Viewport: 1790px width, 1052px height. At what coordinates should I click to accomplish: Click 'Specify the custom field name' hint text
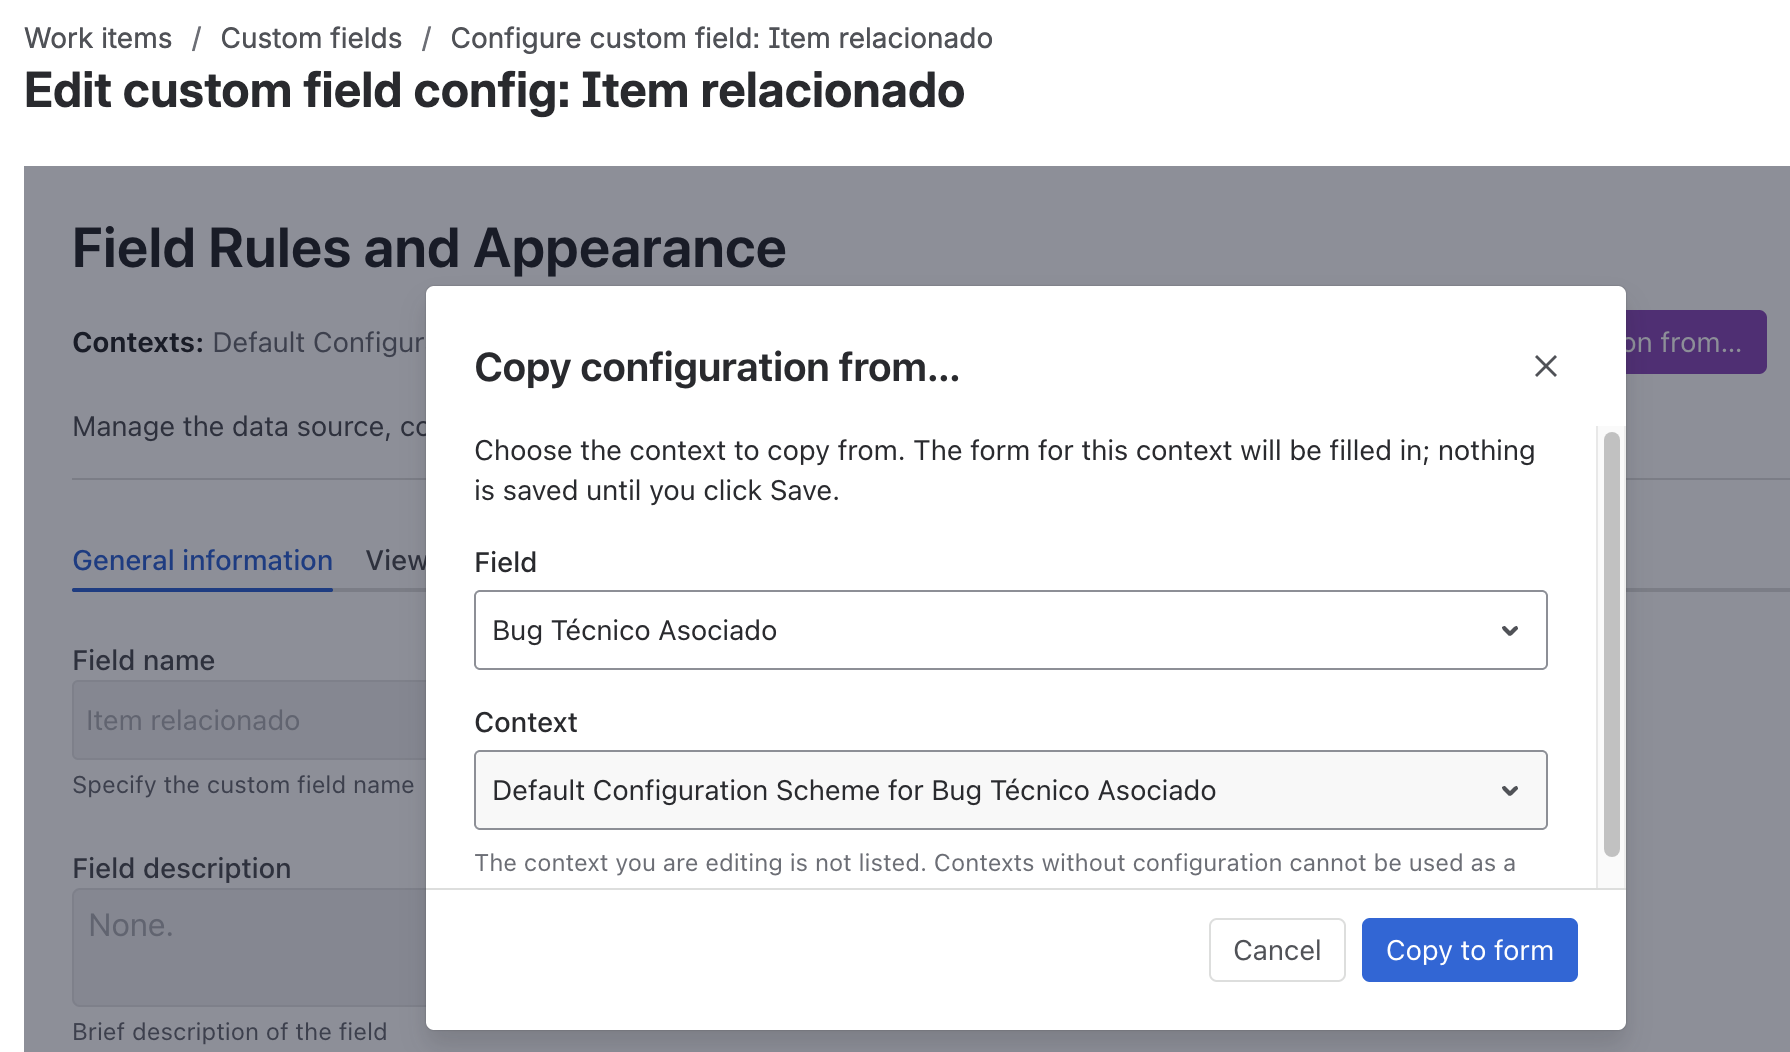point(243,785)
